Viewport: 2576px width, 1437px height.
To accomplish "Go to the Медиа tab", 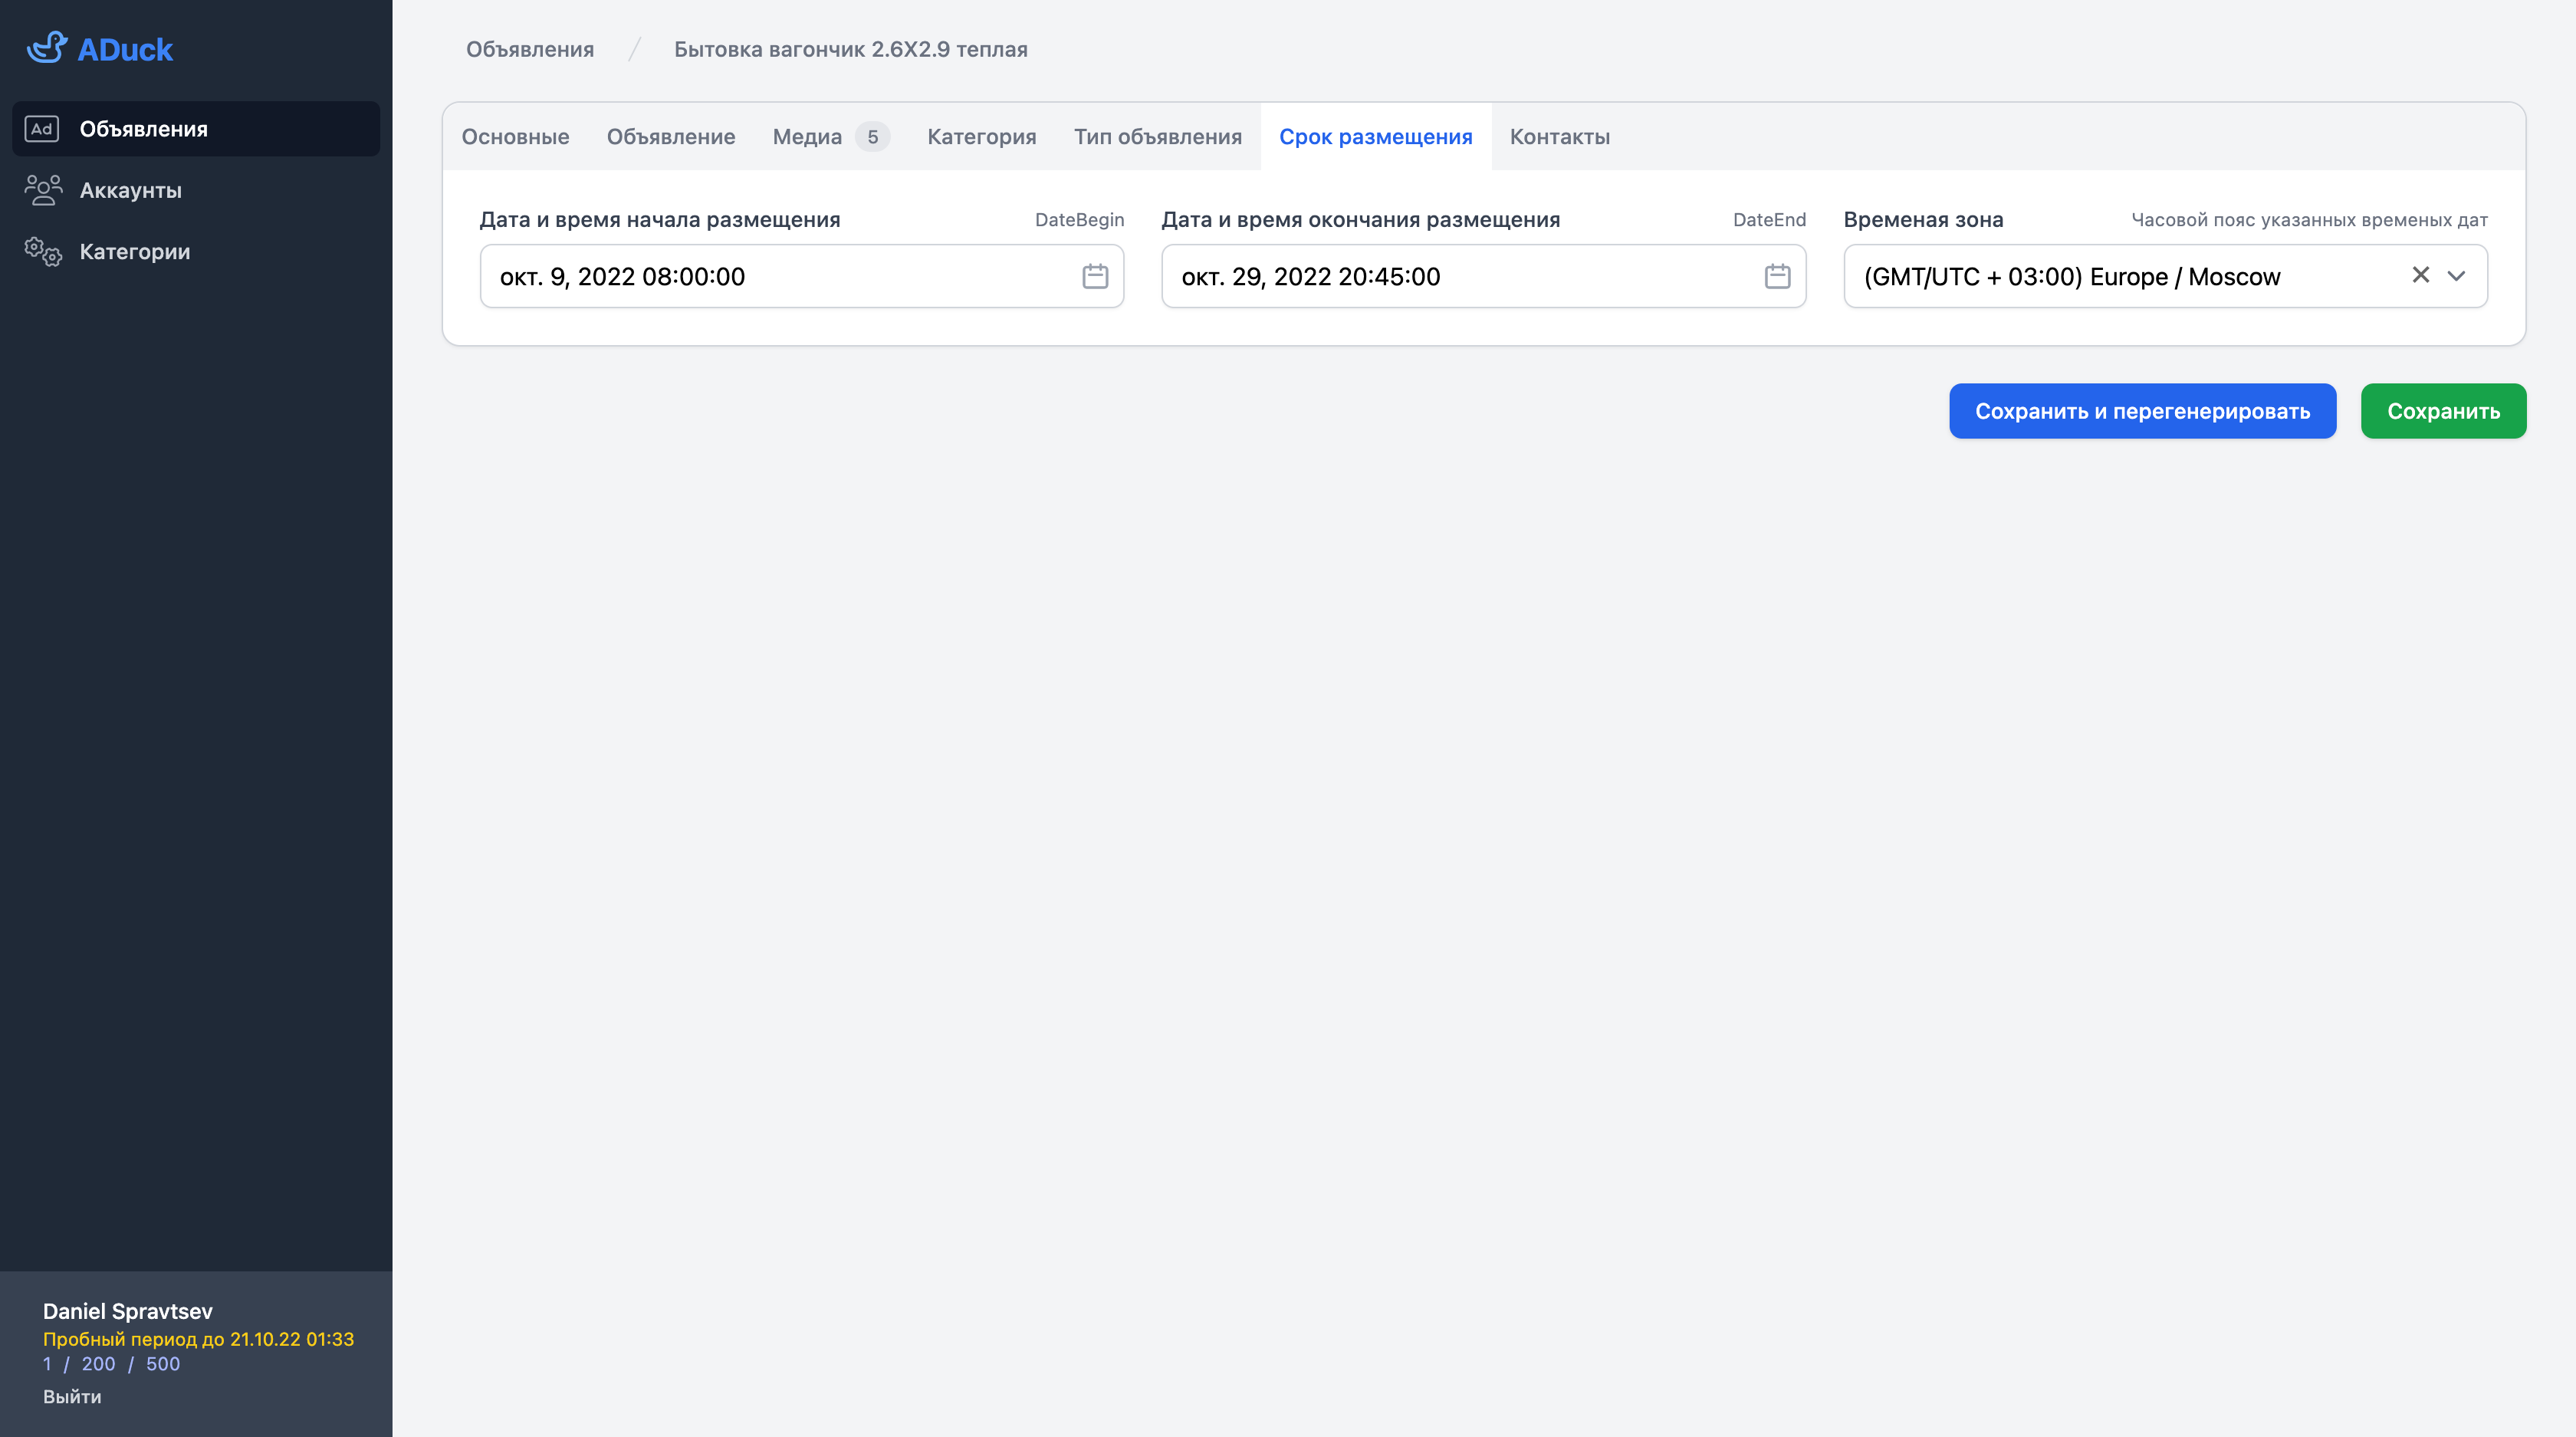I will tap(808, 137).
